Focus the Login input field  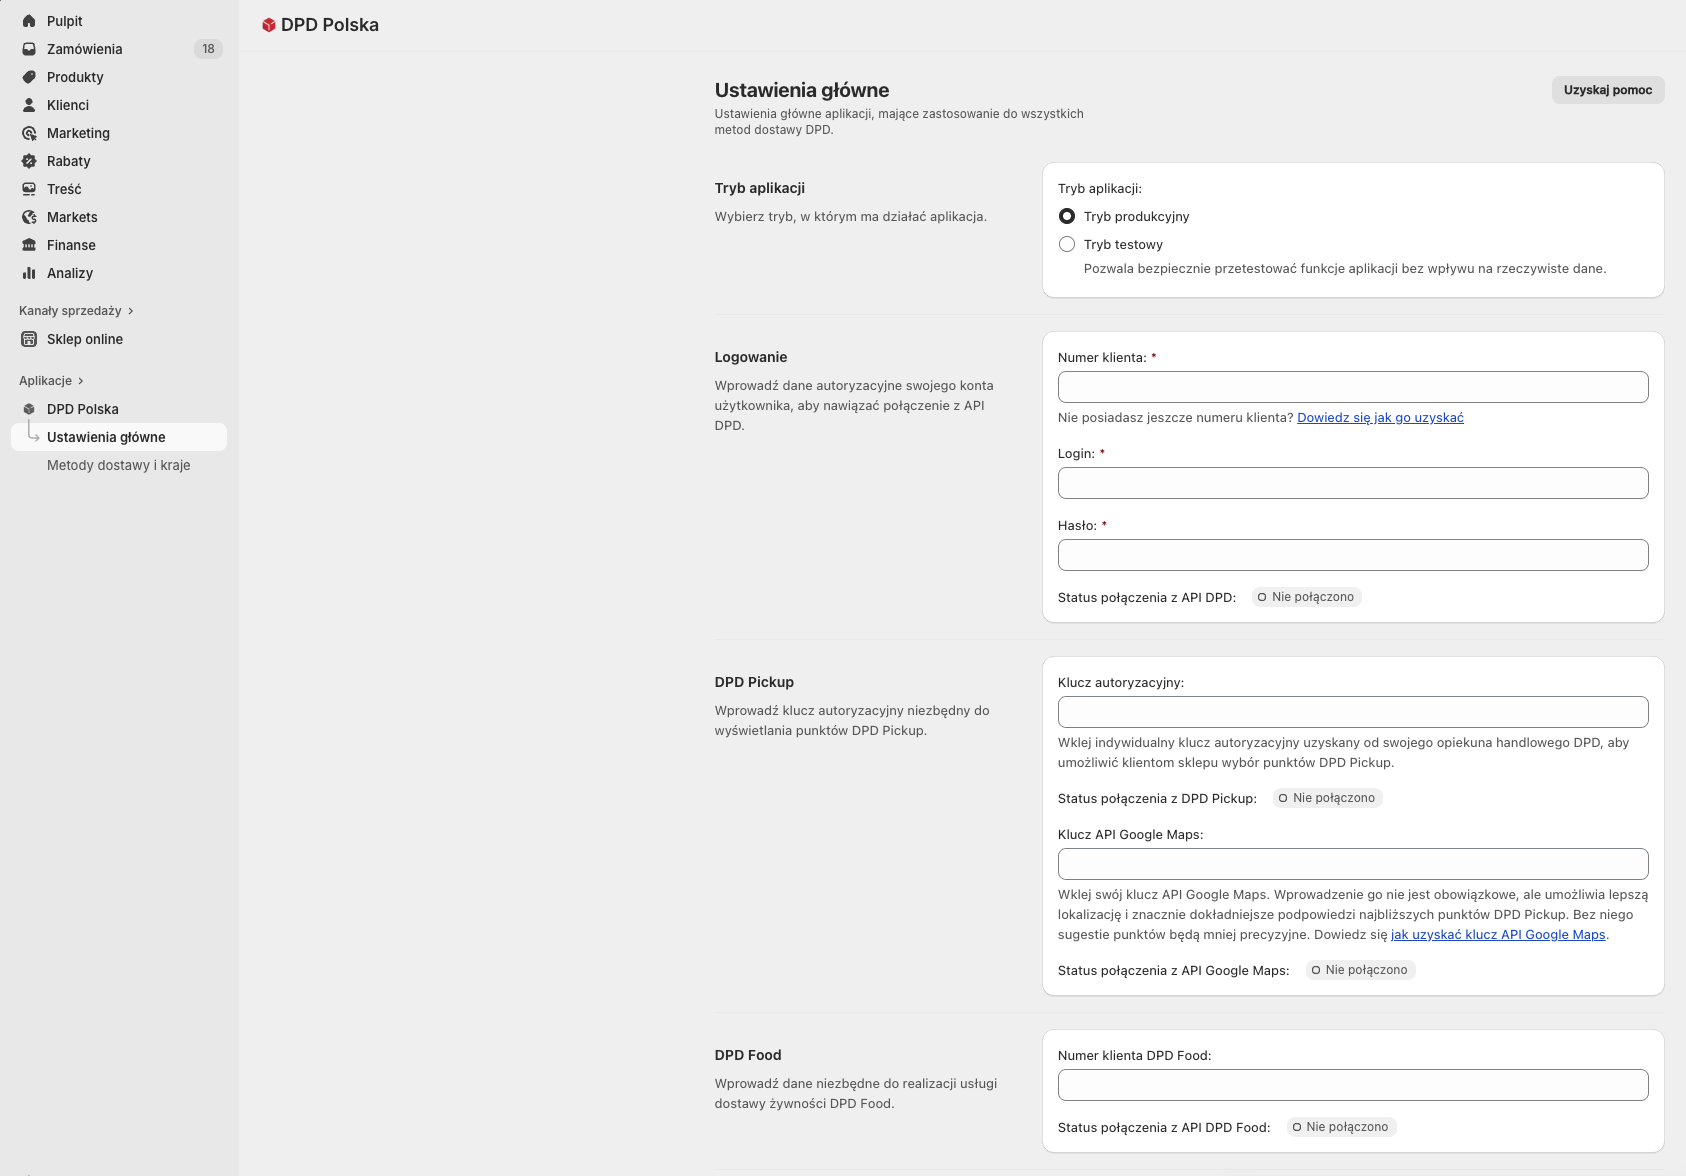coord(1353,483)
